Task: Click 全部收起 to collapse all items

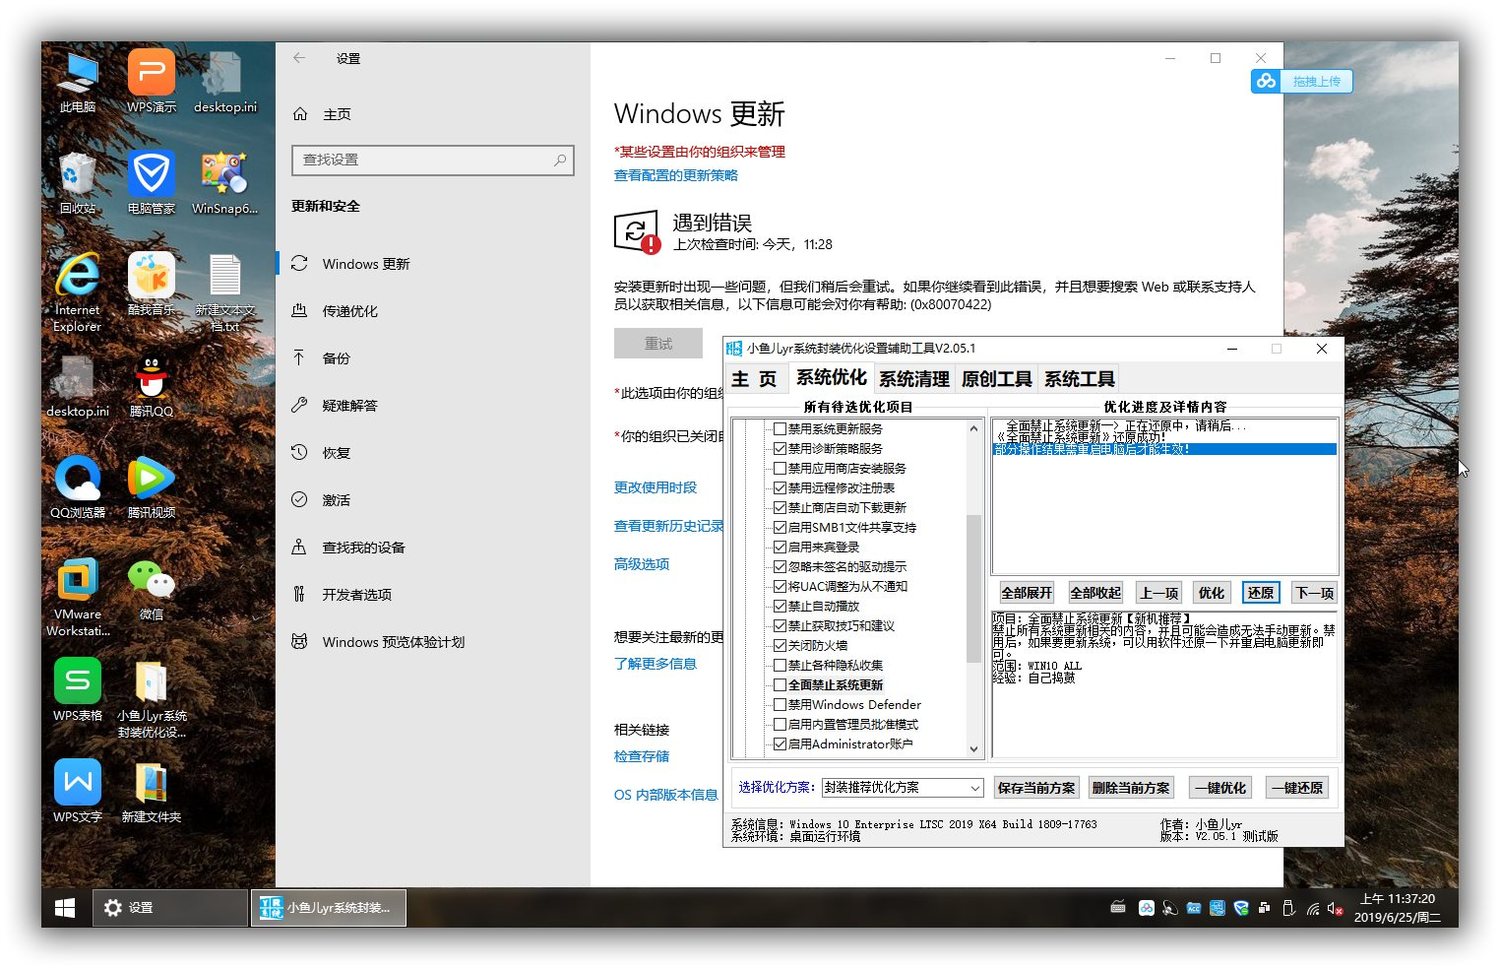Action: [x=1095, y=593]
